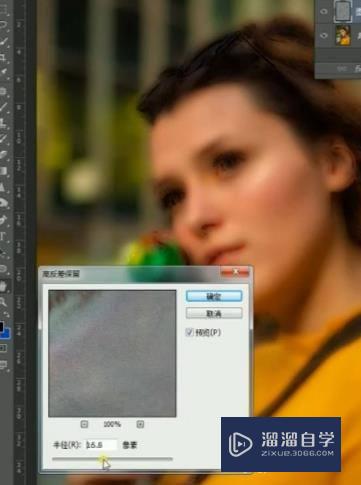Hide the photo layer via eye icon

pos(323,36)
